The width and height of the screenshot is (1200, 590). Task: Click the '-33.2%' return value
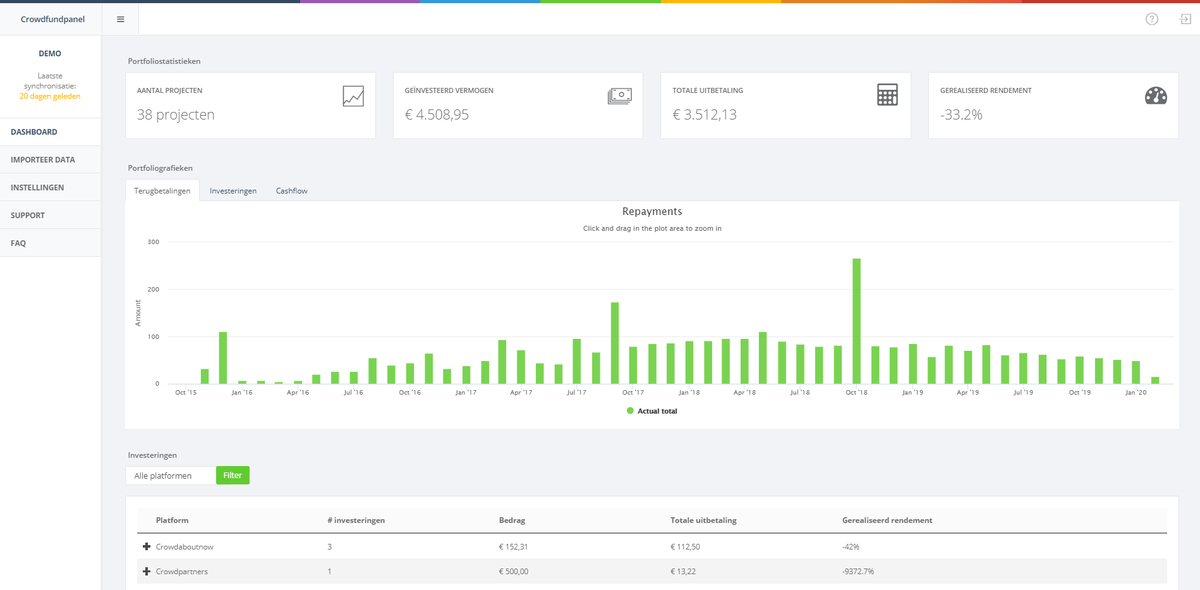(x=961, y=115)
